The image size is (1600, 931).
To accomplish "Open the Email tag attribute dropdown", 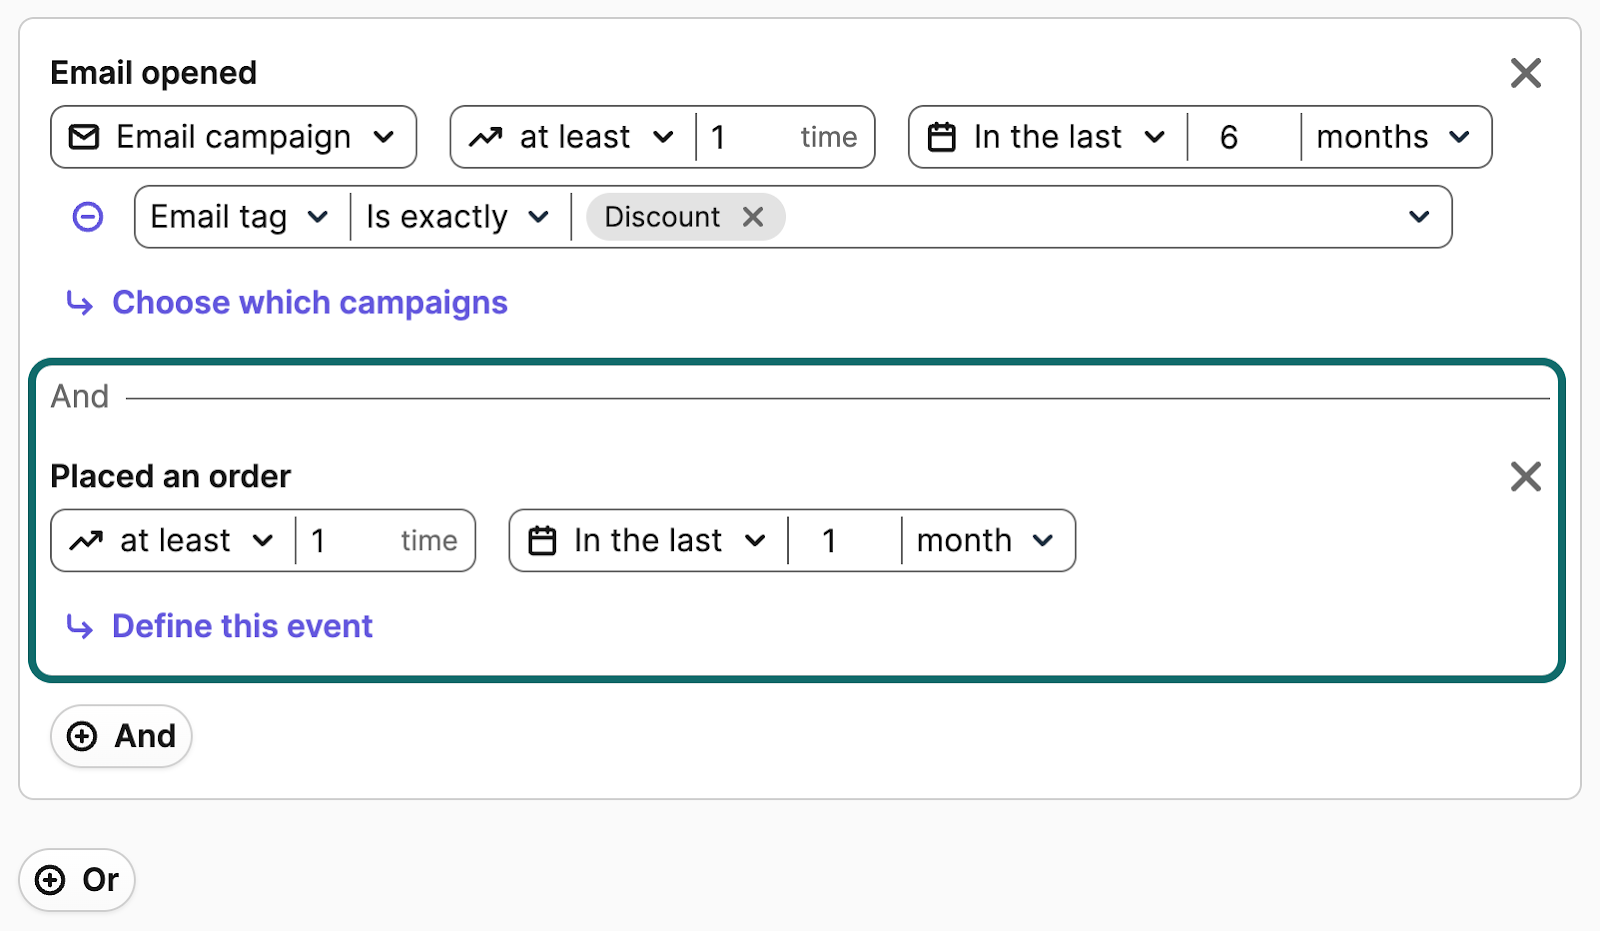I will click(240, 217).
